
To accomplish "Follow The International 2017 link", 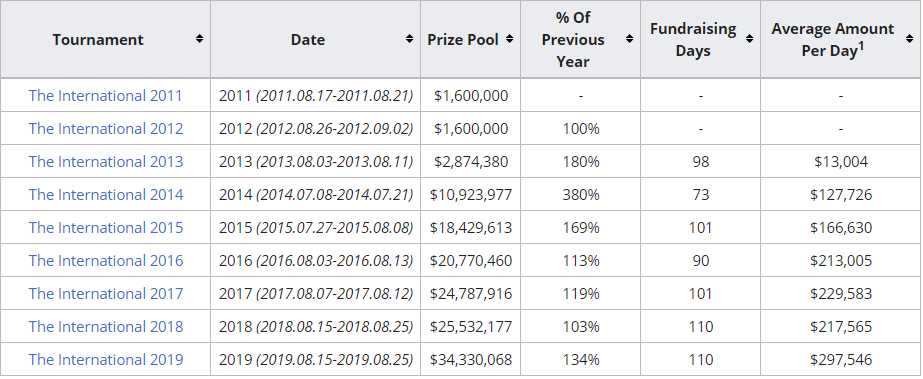I will pos(106,293).
